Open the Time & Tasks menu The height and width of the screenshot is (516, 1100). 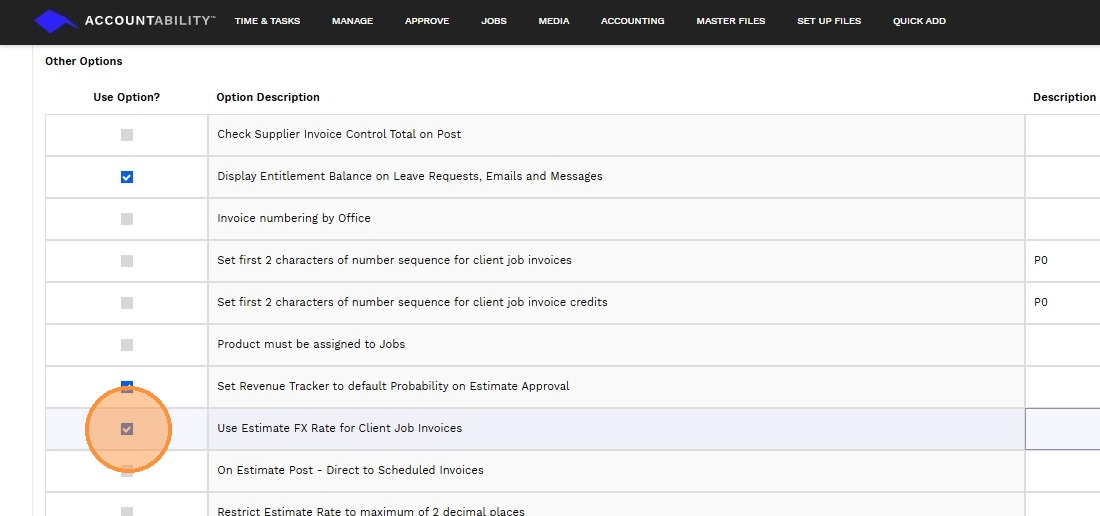(x=267, y=21)
